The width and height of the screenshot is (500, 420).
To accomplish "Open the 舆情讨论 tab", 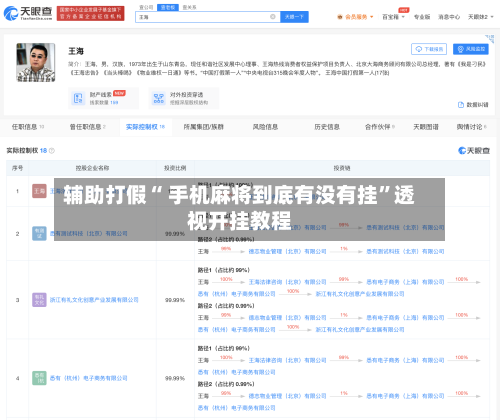I will 471,127.
